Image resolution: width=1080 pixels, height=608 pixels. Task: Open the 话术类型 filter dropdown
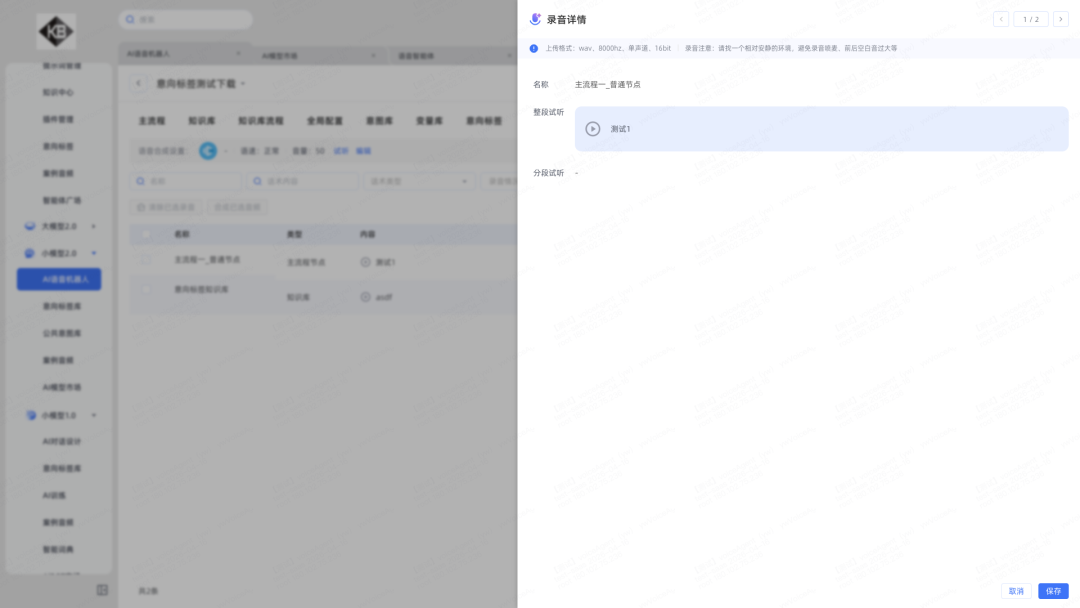[x=420, y=181]
